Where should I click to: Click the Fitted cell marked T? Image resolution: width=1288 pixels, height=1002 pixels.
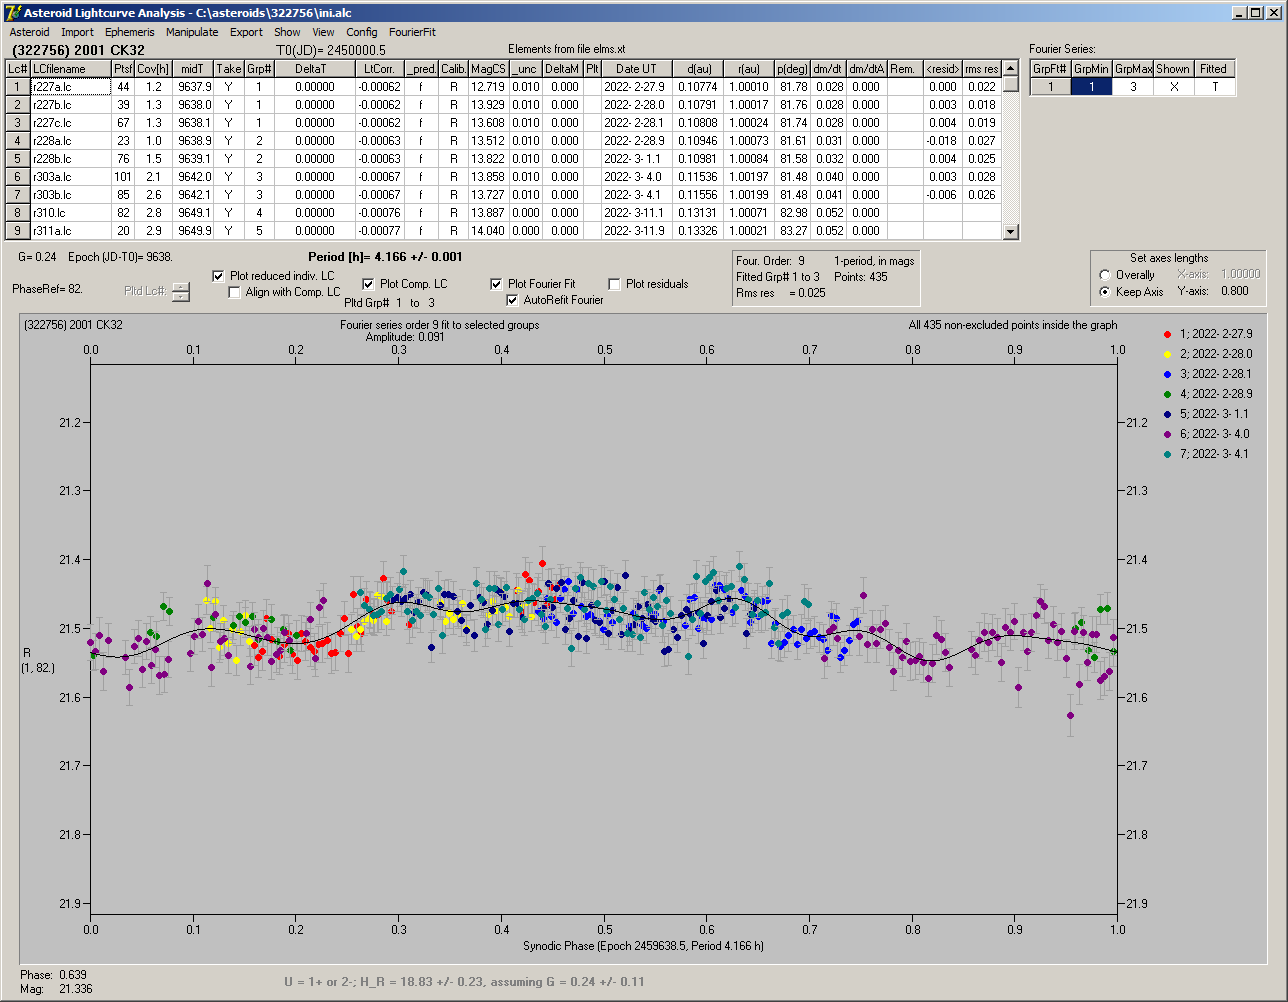click(x=1214, y=87)
